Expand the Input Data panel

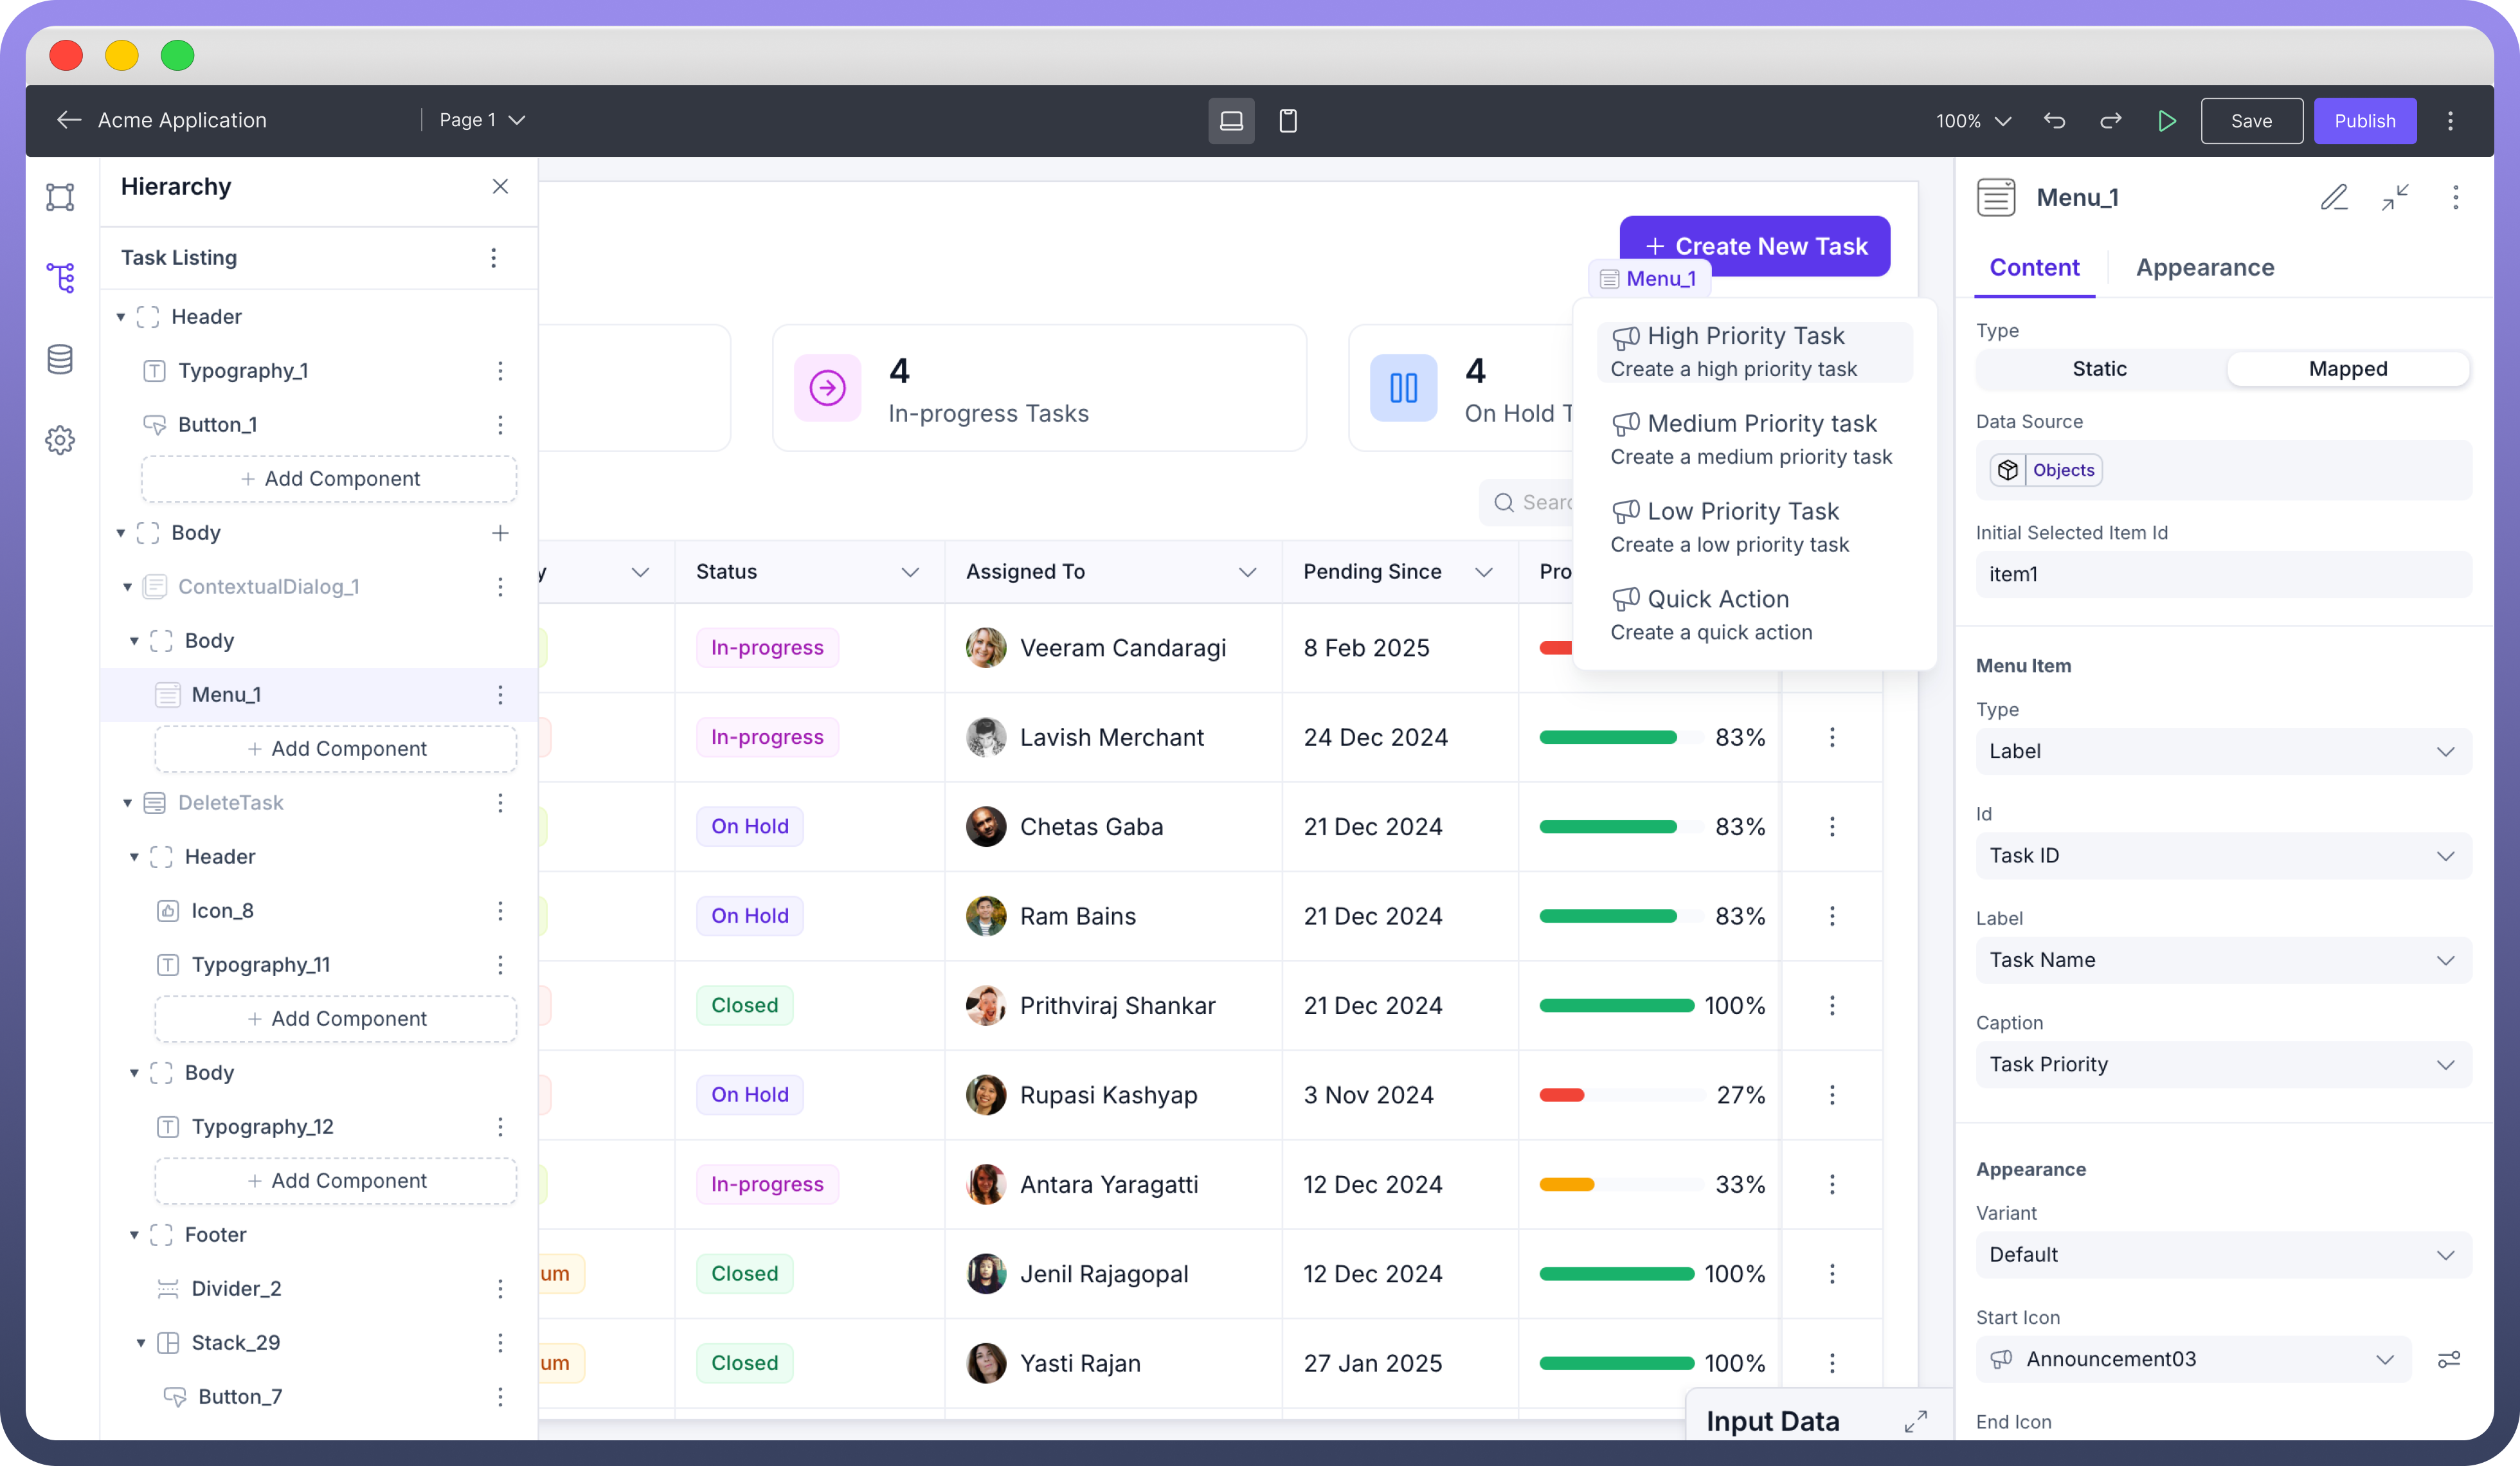pyautogui.click(x=1915, y=1421)
